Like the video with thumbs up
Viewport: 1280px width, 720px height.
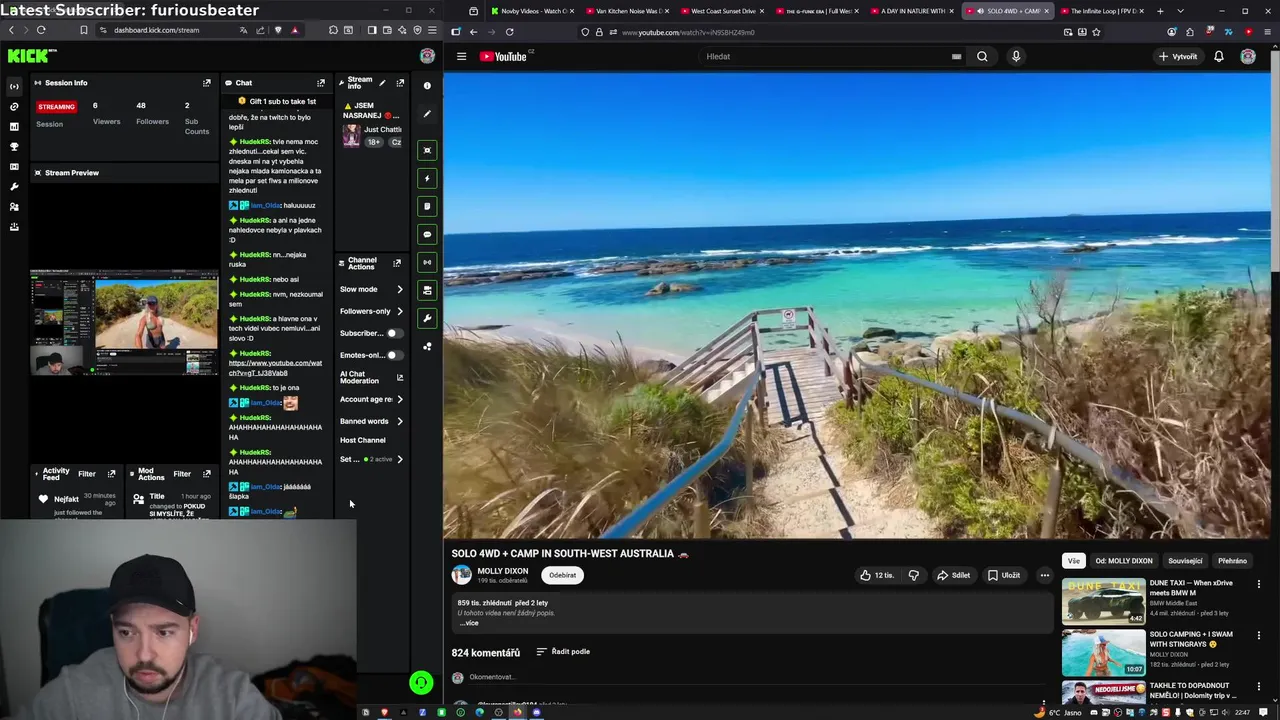[877, 575]
